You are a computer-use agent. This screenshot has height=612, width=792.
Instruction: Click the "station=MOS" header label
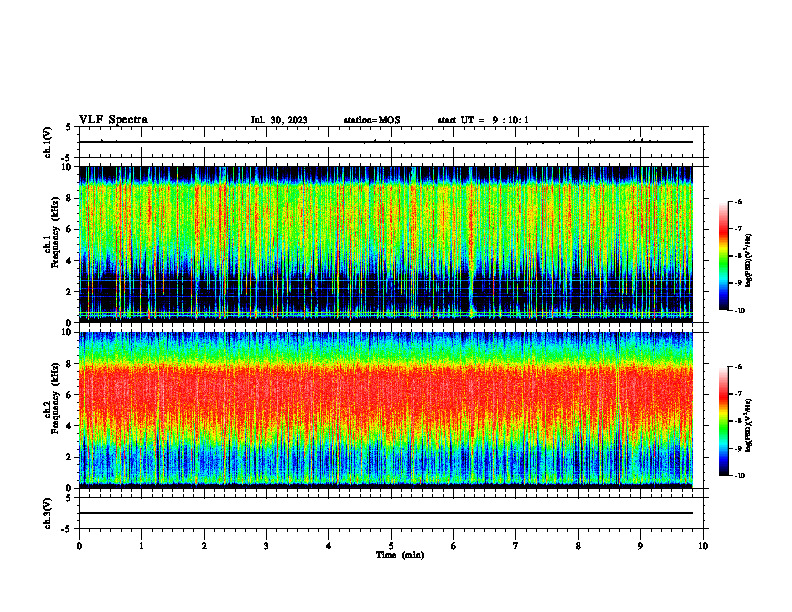tap(372, 120)
